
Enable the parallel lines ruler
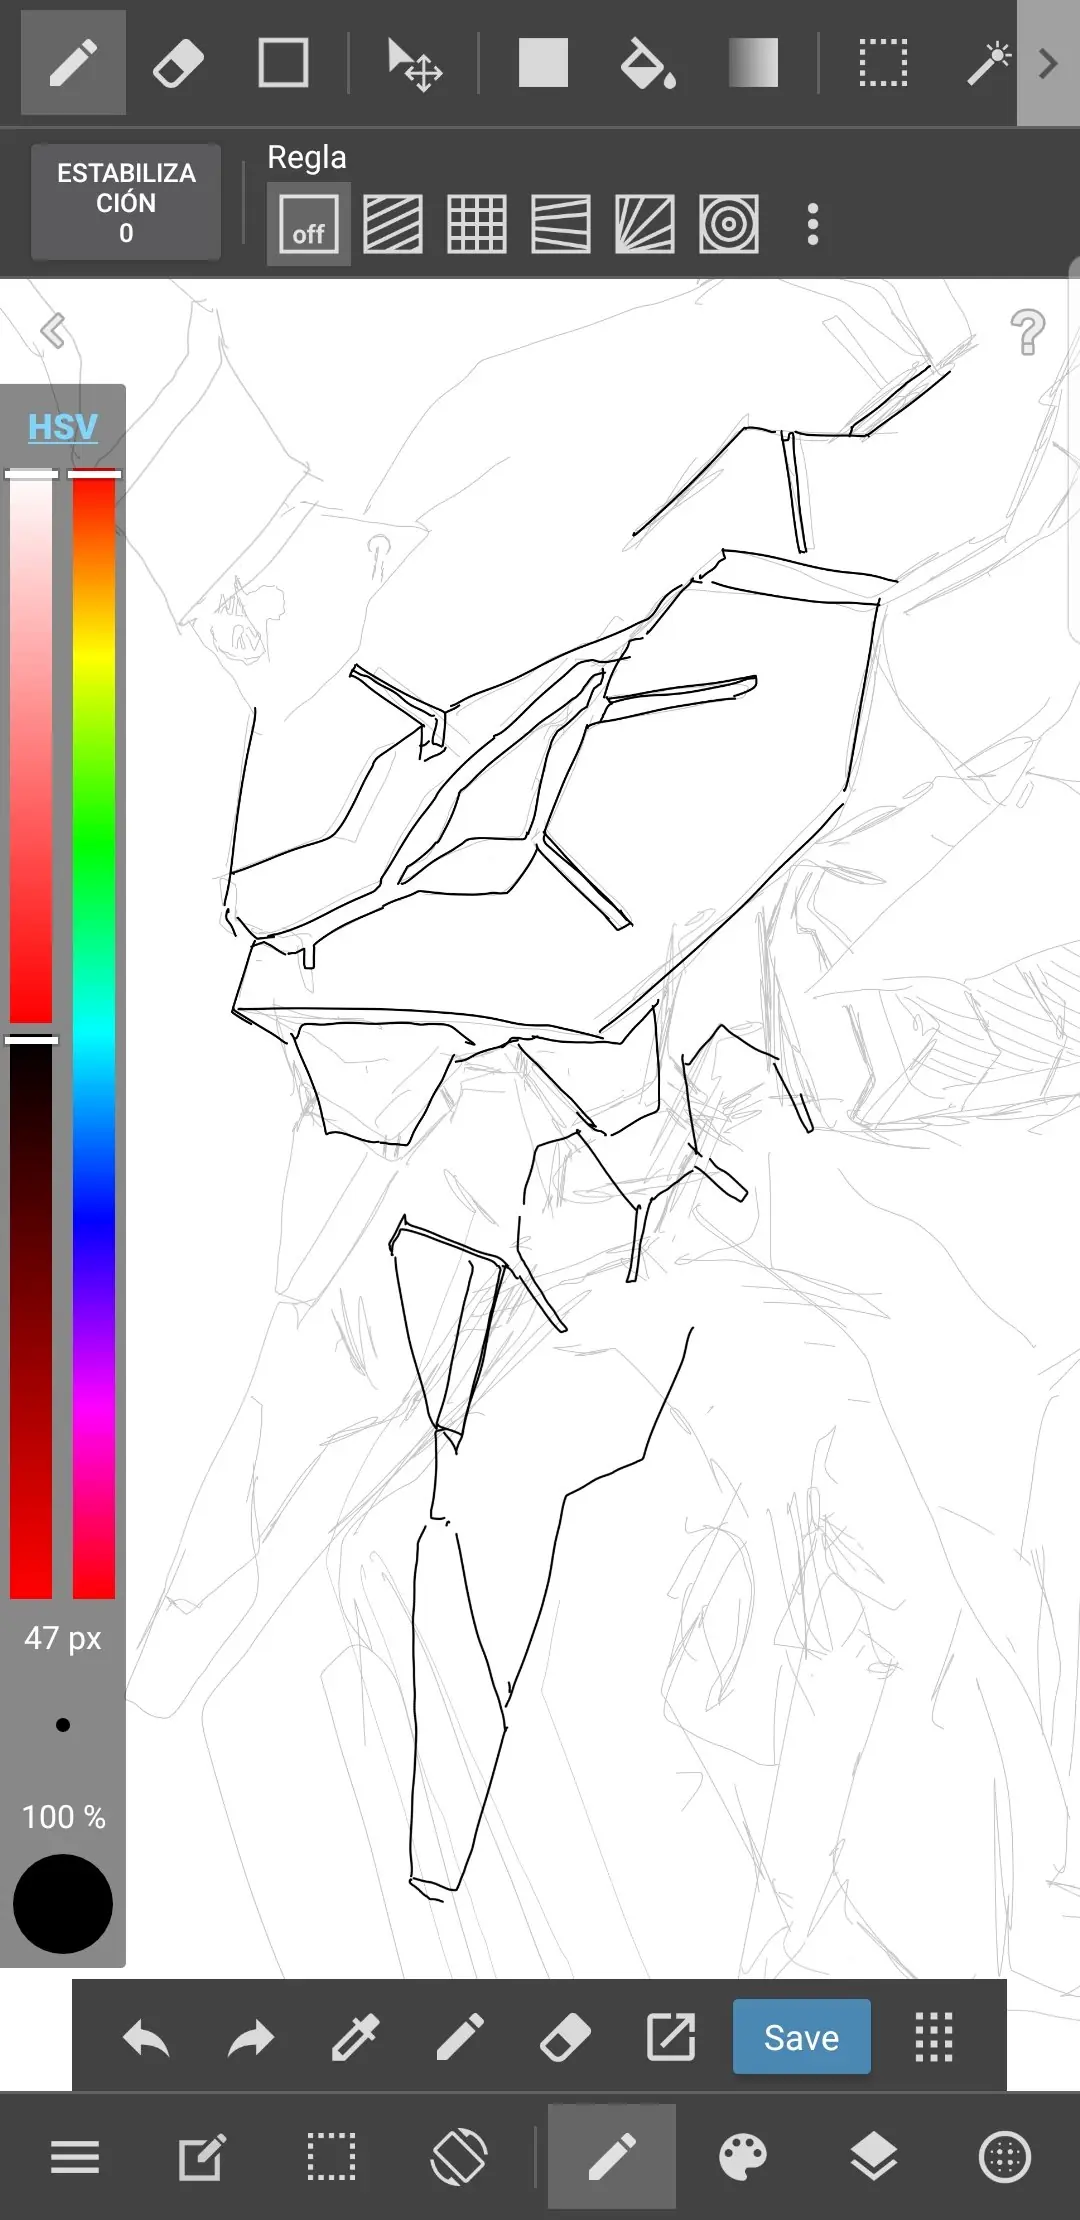point(392,224)
